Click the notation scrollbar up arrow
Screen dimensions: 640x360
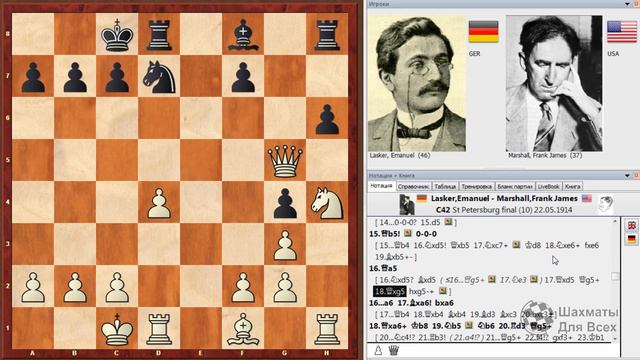[x=615, y=221]
